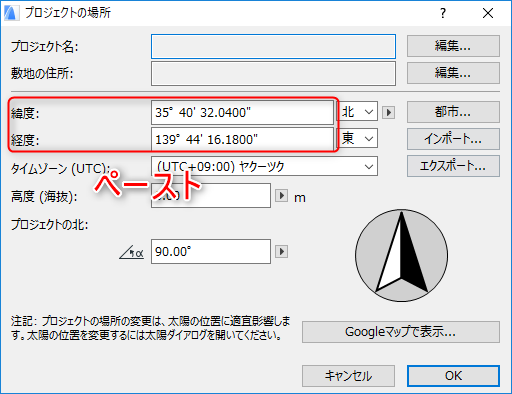
Task: Confirm with the OK button
Action: (x=453, y=376)
